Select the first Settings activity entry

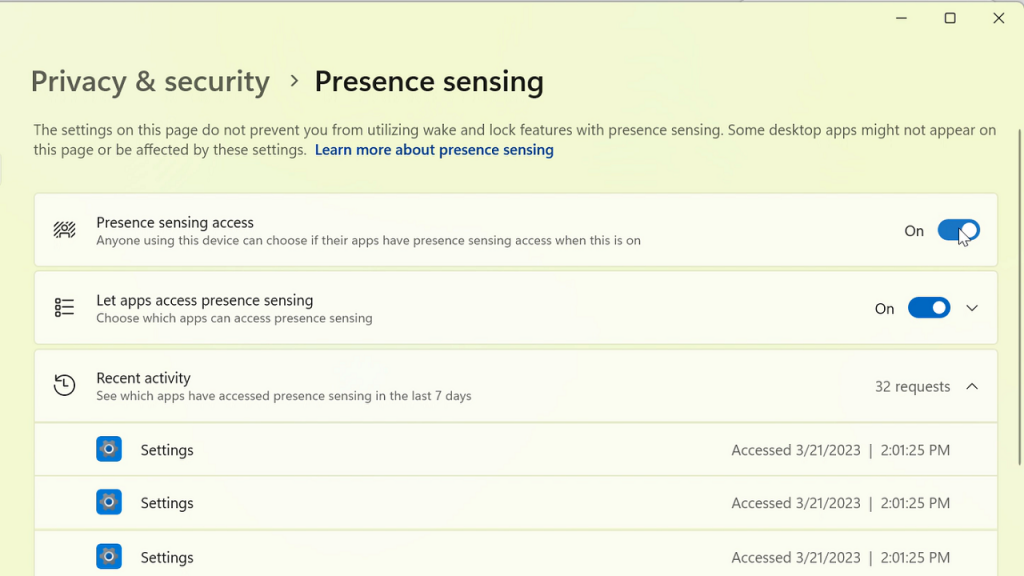167,449
